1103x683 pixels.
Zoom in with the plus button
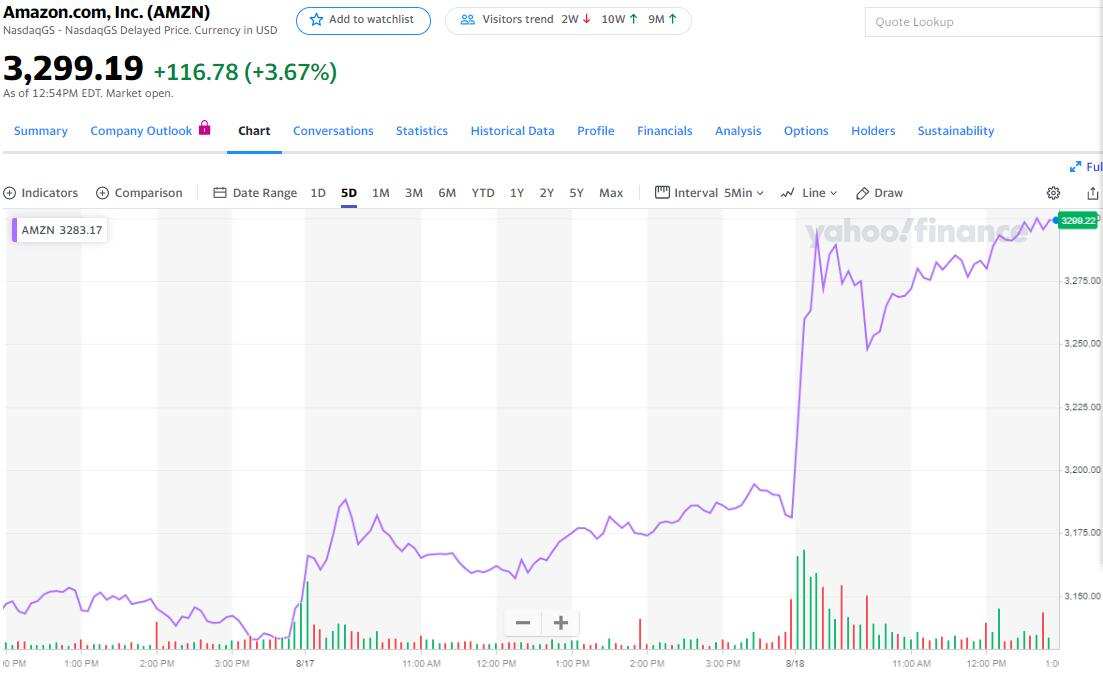coord(561,623)
